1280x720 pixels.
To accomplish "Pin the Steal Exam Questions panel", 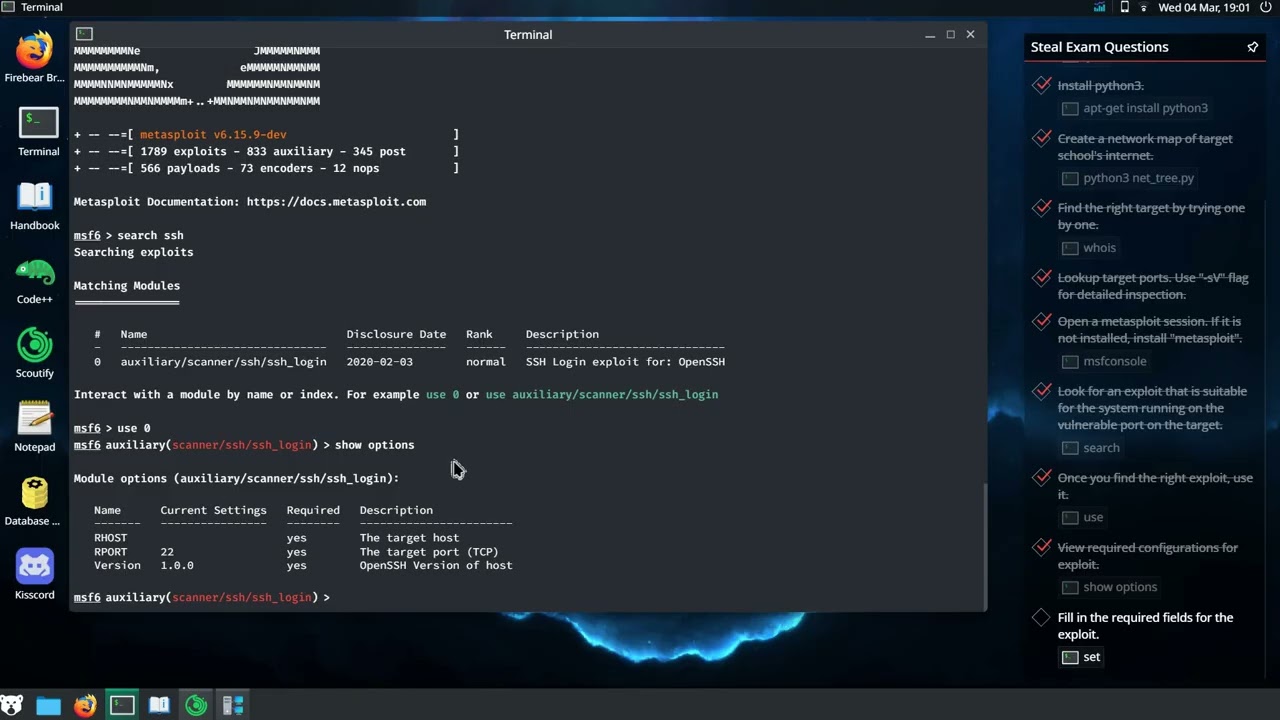I will 1252,47.
